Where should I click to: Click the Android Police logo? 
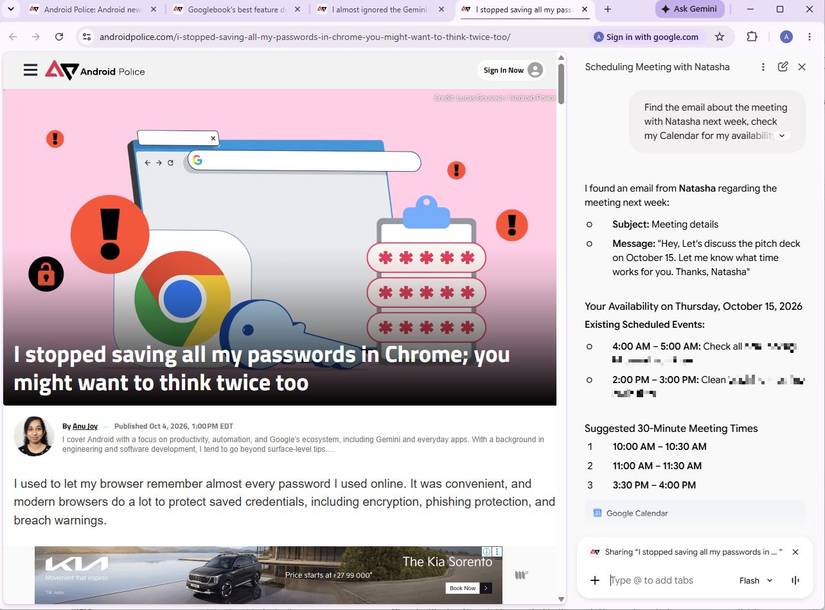pos(95,70)
